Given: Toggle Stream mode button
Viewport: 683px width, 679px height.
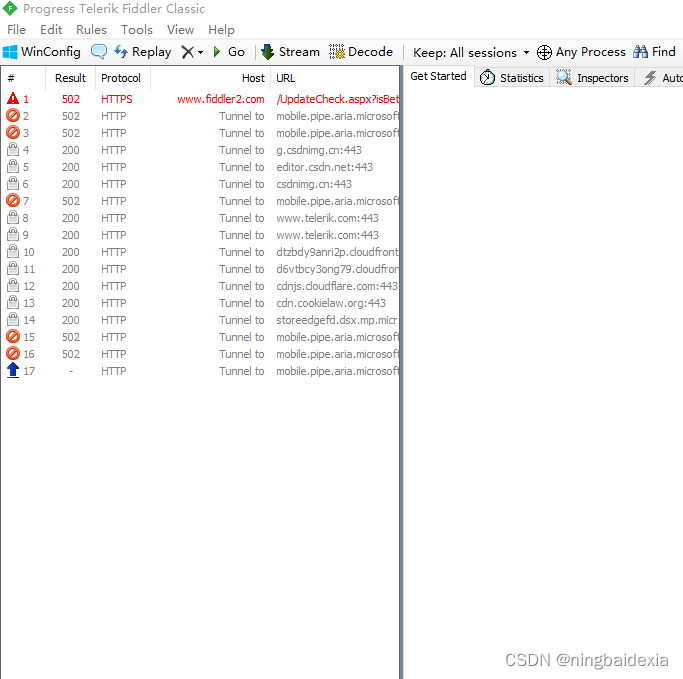Looking at the screenshot, I should click(x=290, y=52).
